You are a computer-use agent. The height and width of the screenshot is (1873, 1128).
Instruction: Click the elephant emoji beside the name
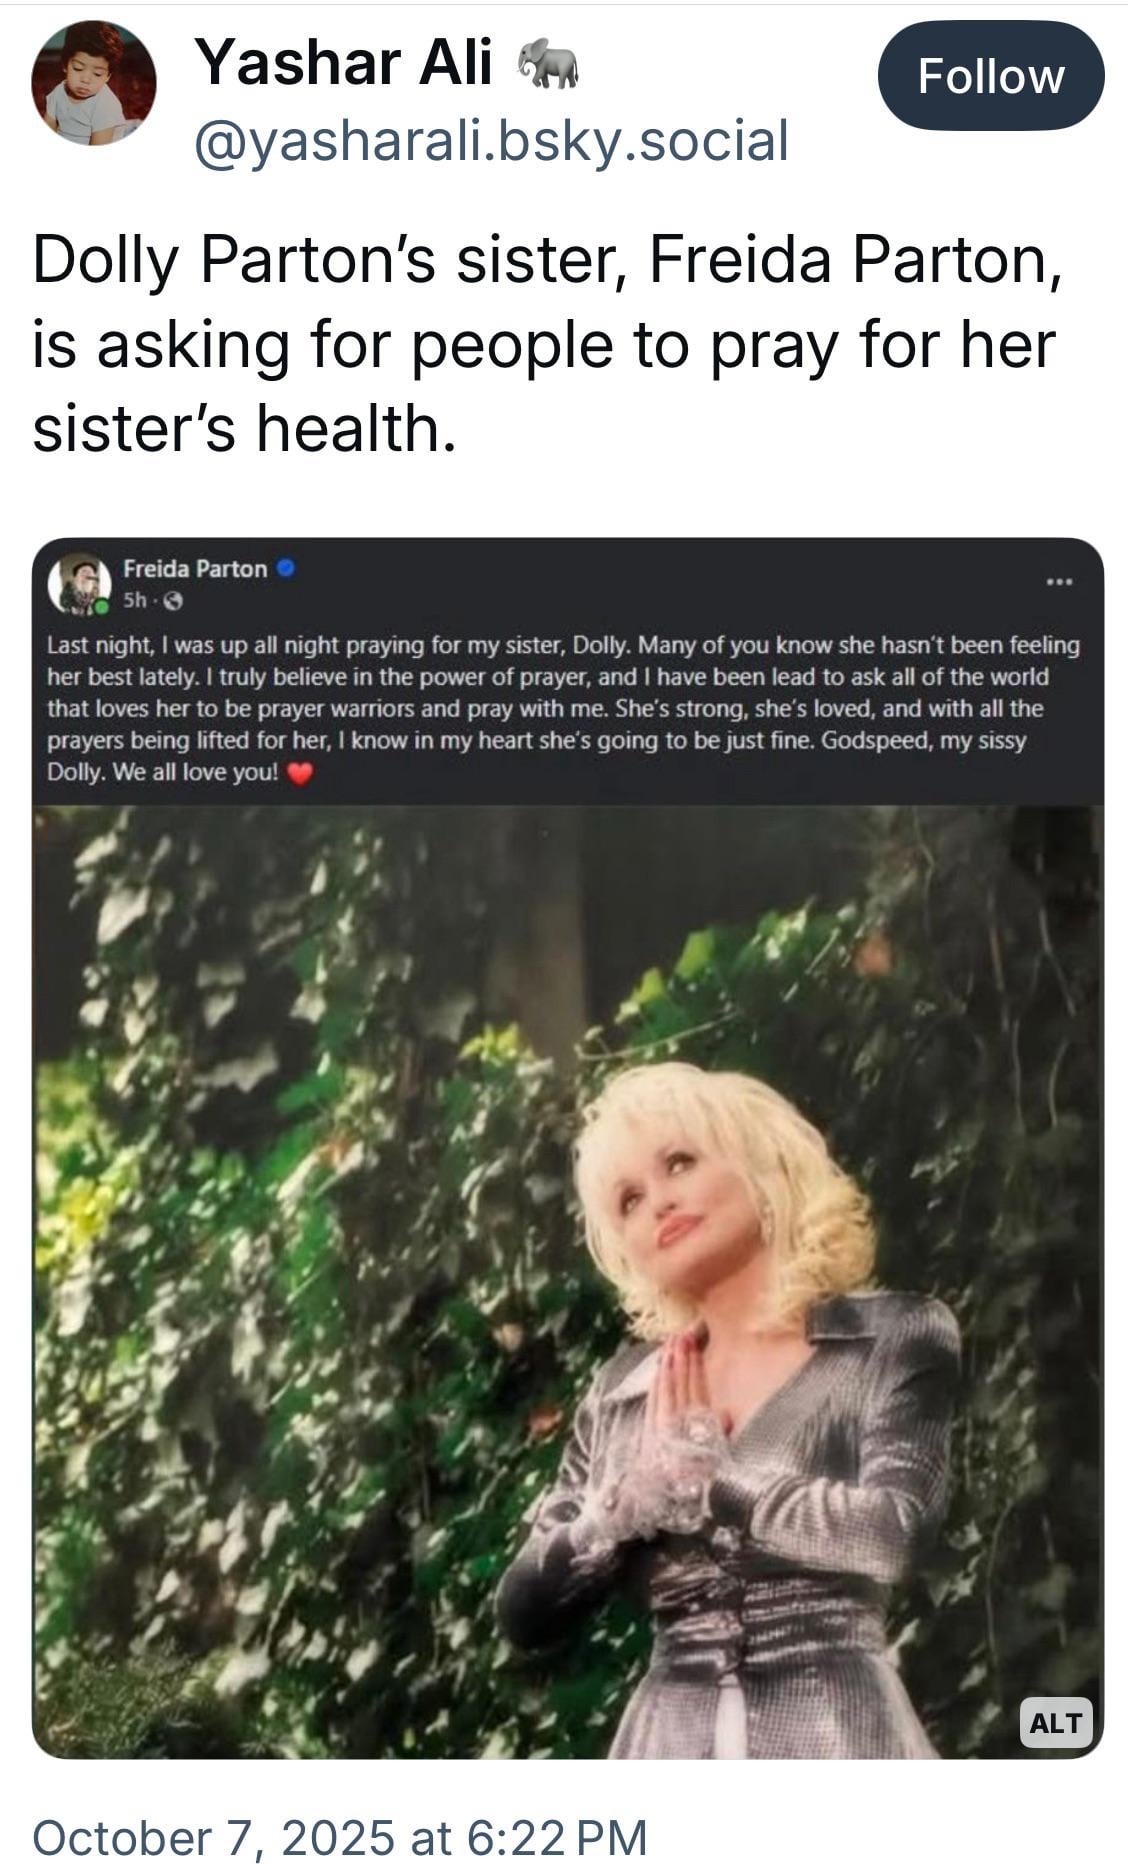tap(547, 64)
